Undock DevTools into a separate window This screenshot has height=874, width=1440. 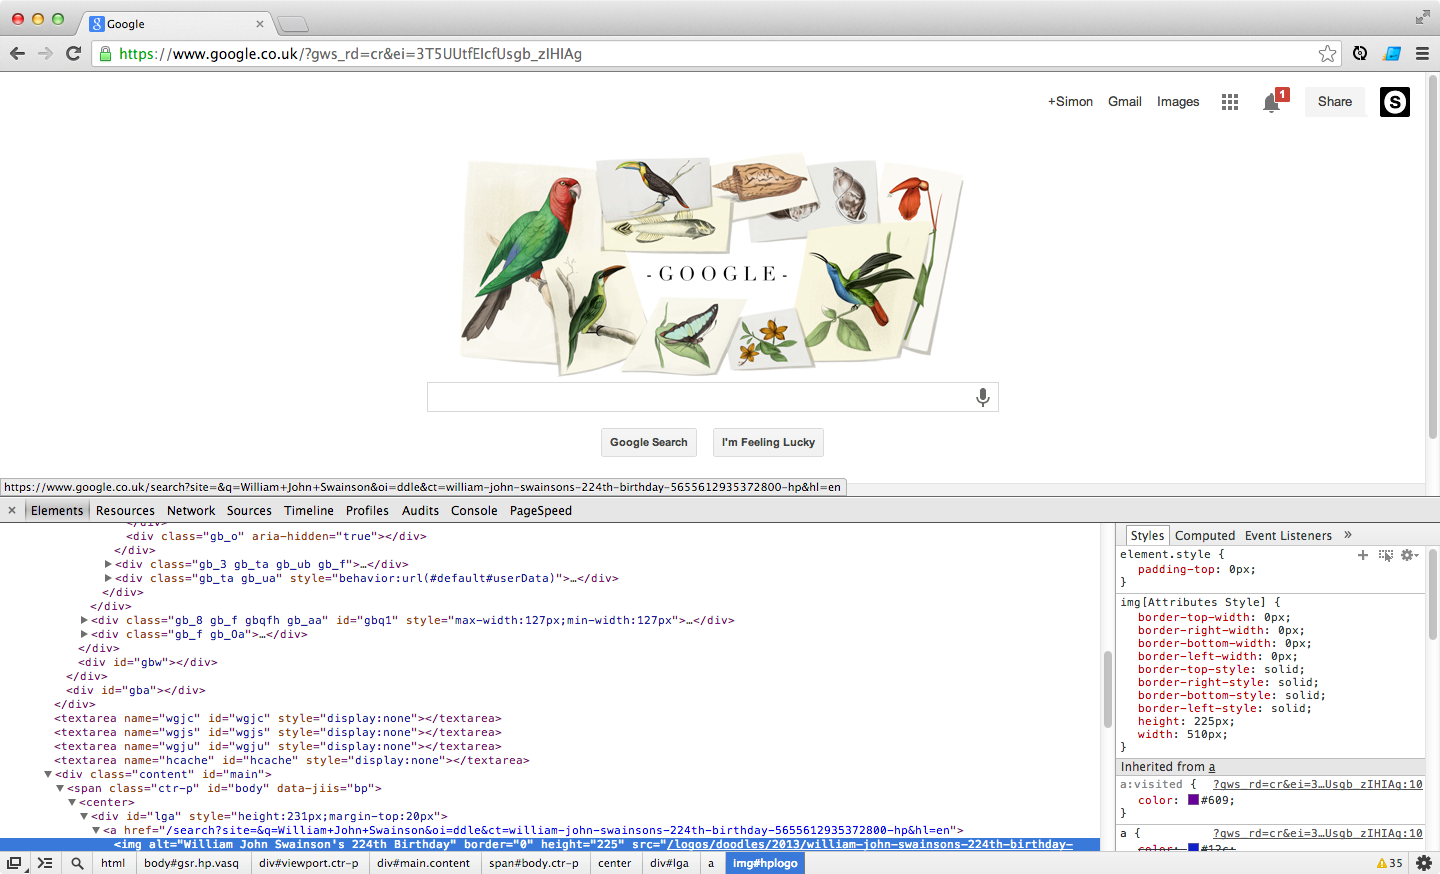tap(14, 862)
